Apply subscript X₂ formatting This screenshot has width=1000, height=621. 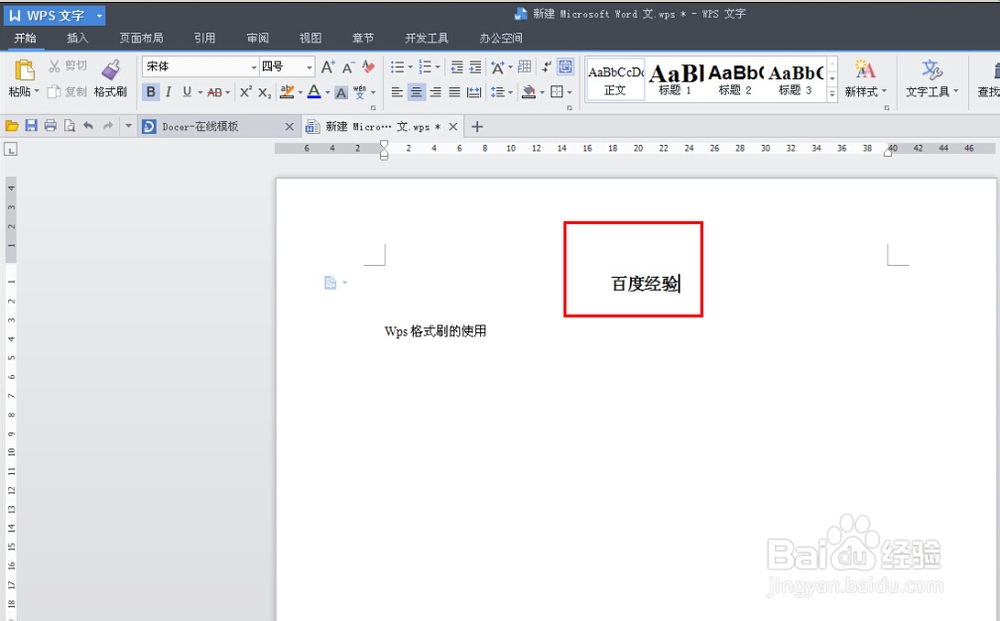tap(264, 92)
